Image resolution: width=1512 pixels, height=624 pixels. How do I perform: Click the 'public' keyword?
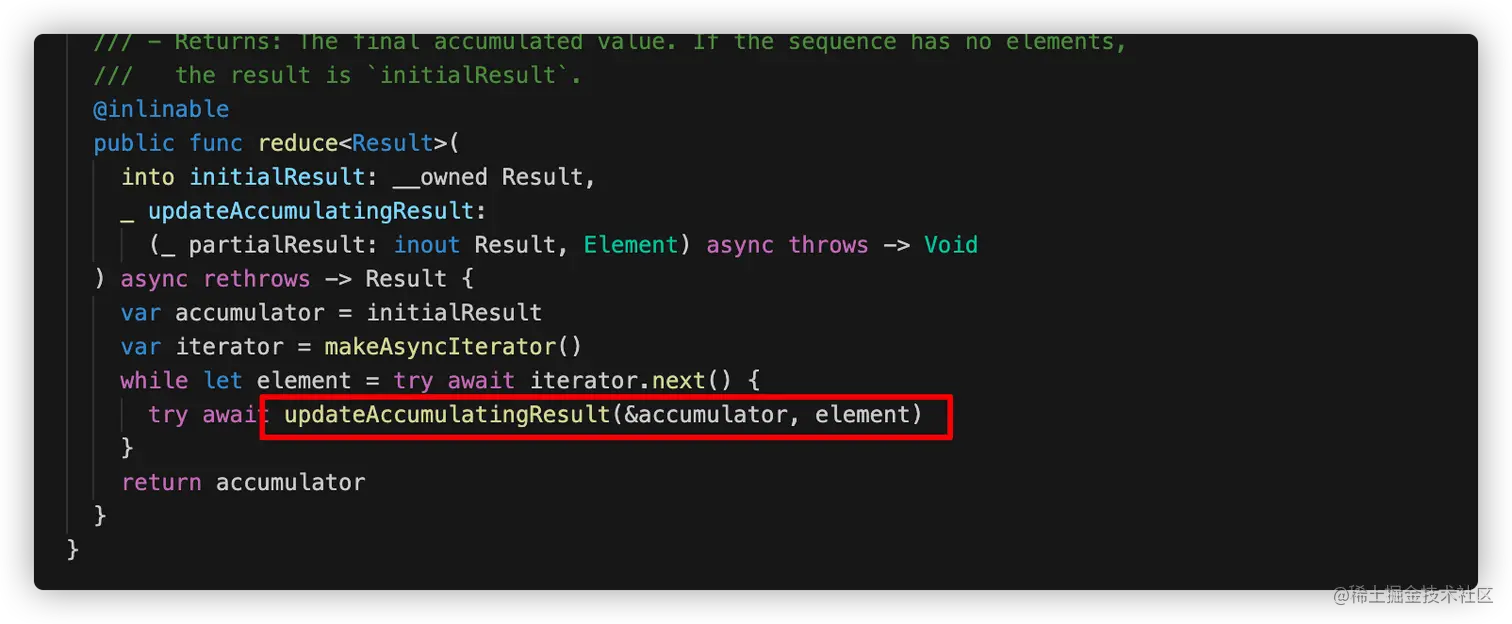coord(134,143)
